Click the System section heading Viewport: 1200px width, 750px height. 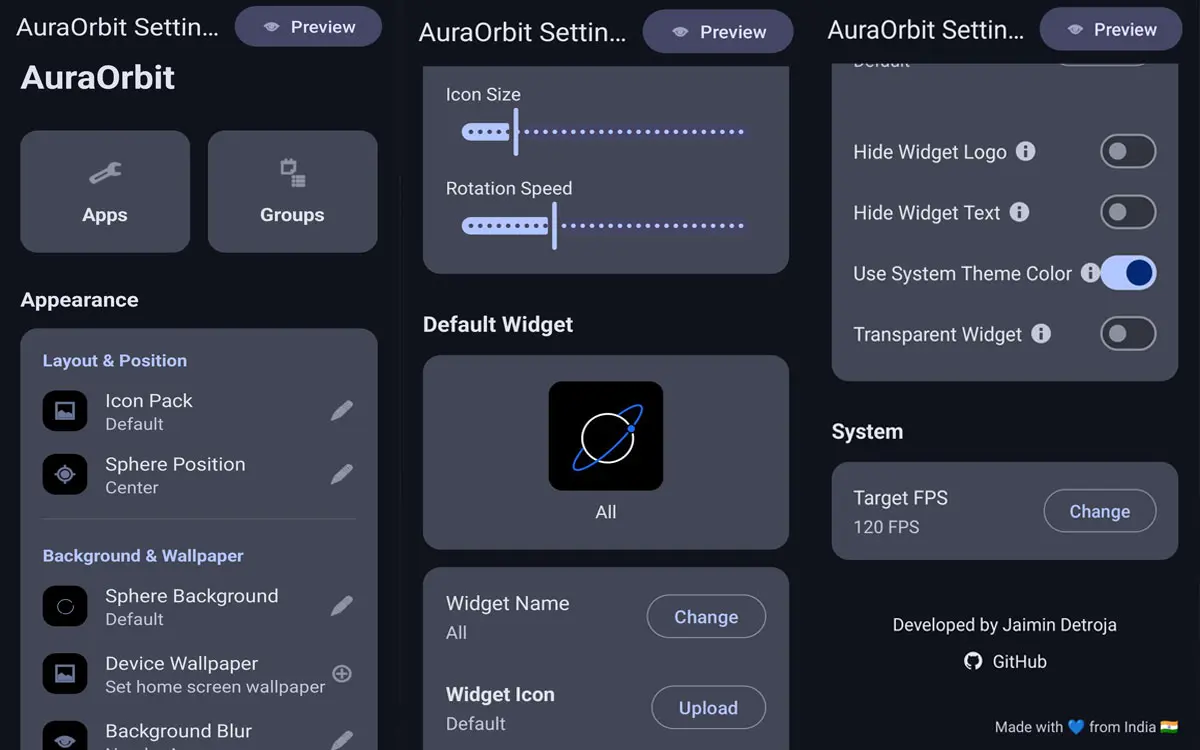(x=867, y=432)
